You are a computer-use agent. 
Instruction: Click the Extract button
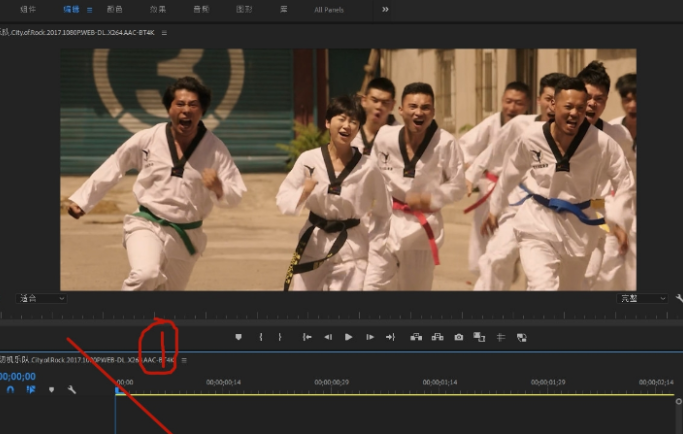point(437,337)
